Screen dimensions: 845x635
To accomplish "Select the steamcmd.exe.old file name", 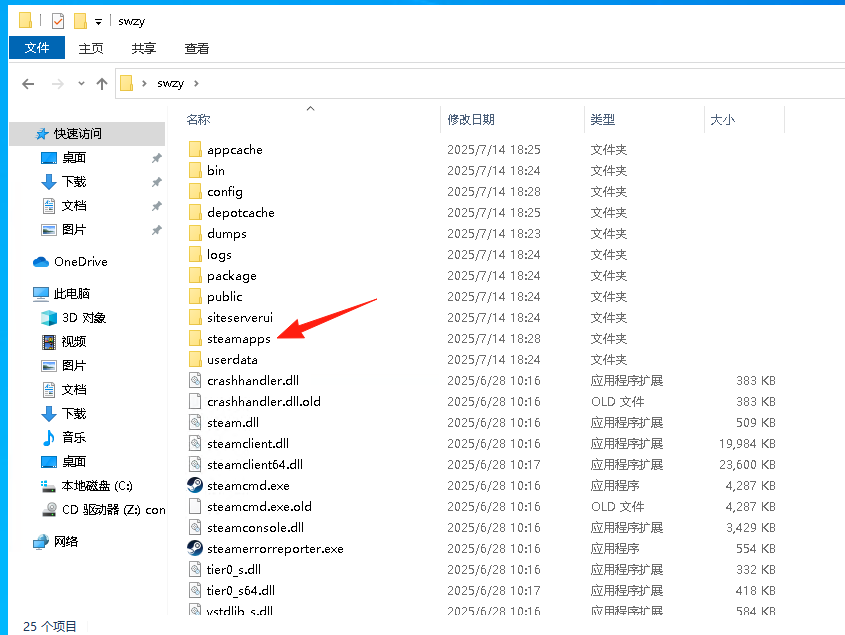I will click(259, 507).
